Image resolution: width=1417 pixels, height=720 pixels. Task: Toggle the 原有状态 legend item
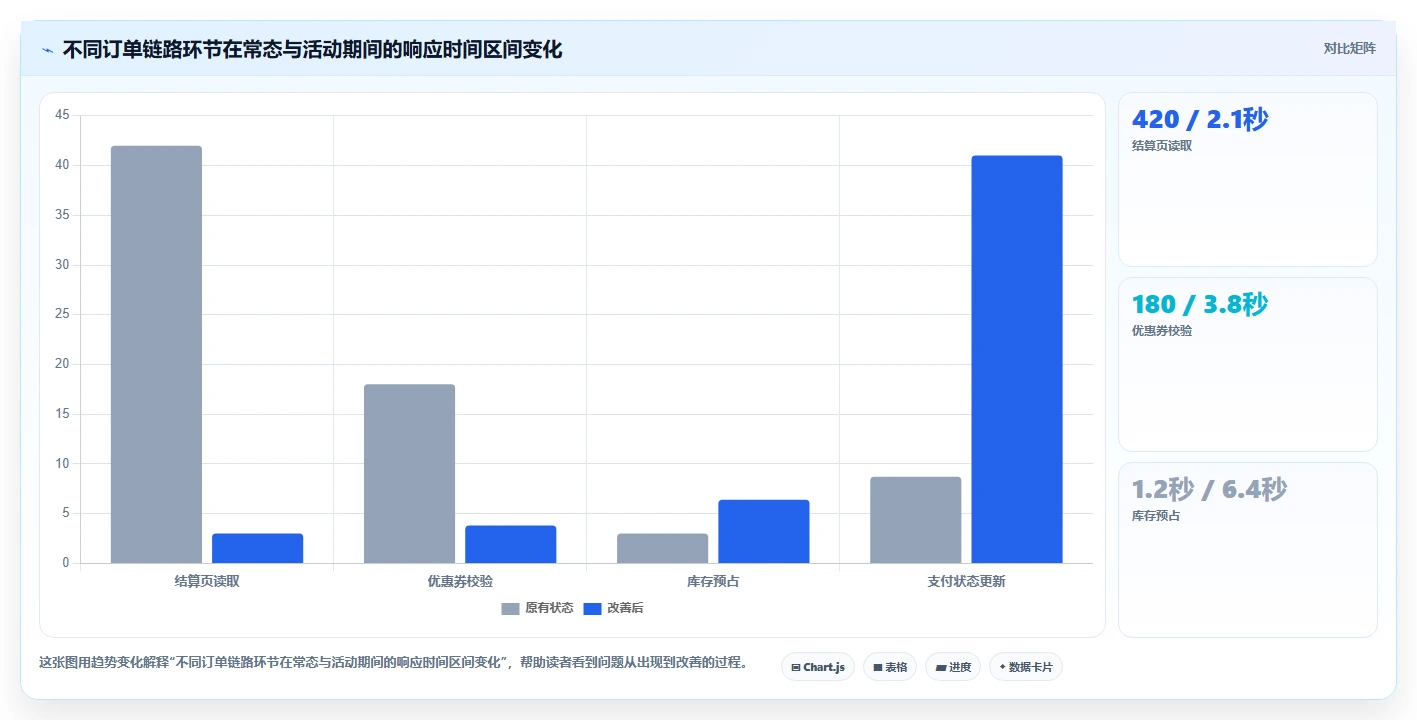(537, 608)
